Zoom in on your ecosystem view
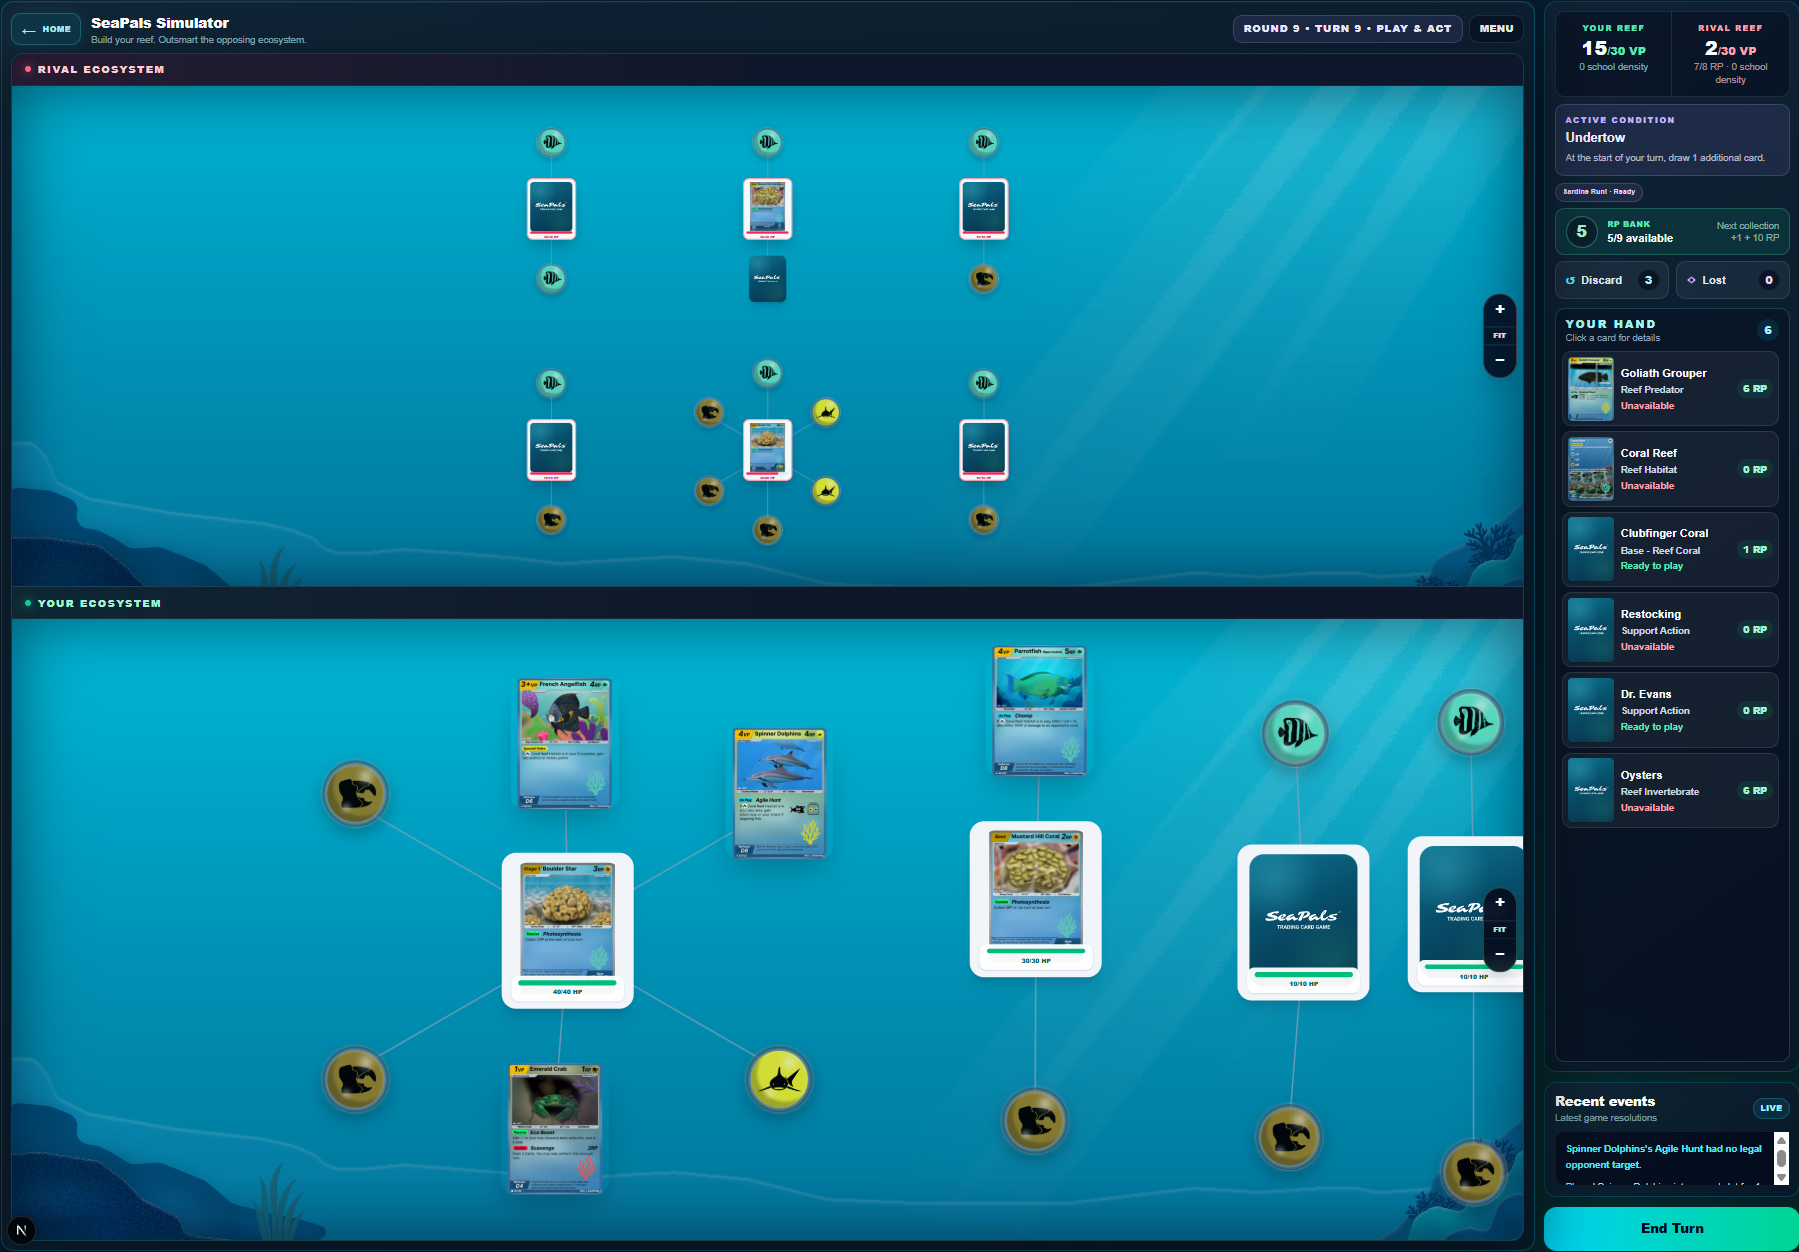Image resolution: width=1799 pixels, height=1252 pixels. (x=1499, y=903)
